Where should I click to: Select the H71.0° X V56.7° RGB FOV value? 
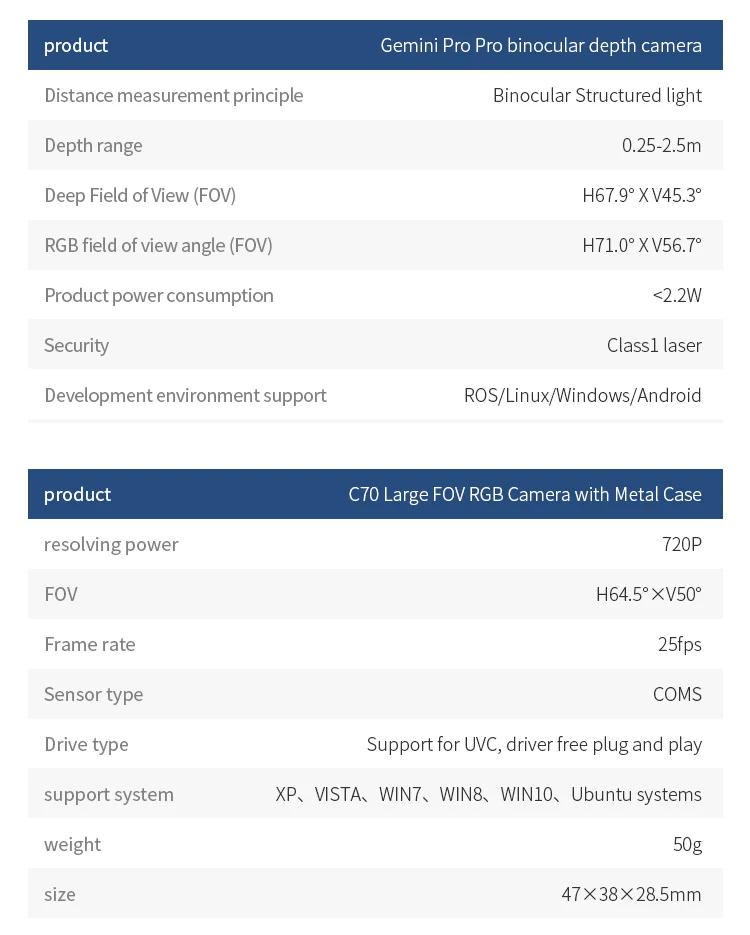(641, 245)
